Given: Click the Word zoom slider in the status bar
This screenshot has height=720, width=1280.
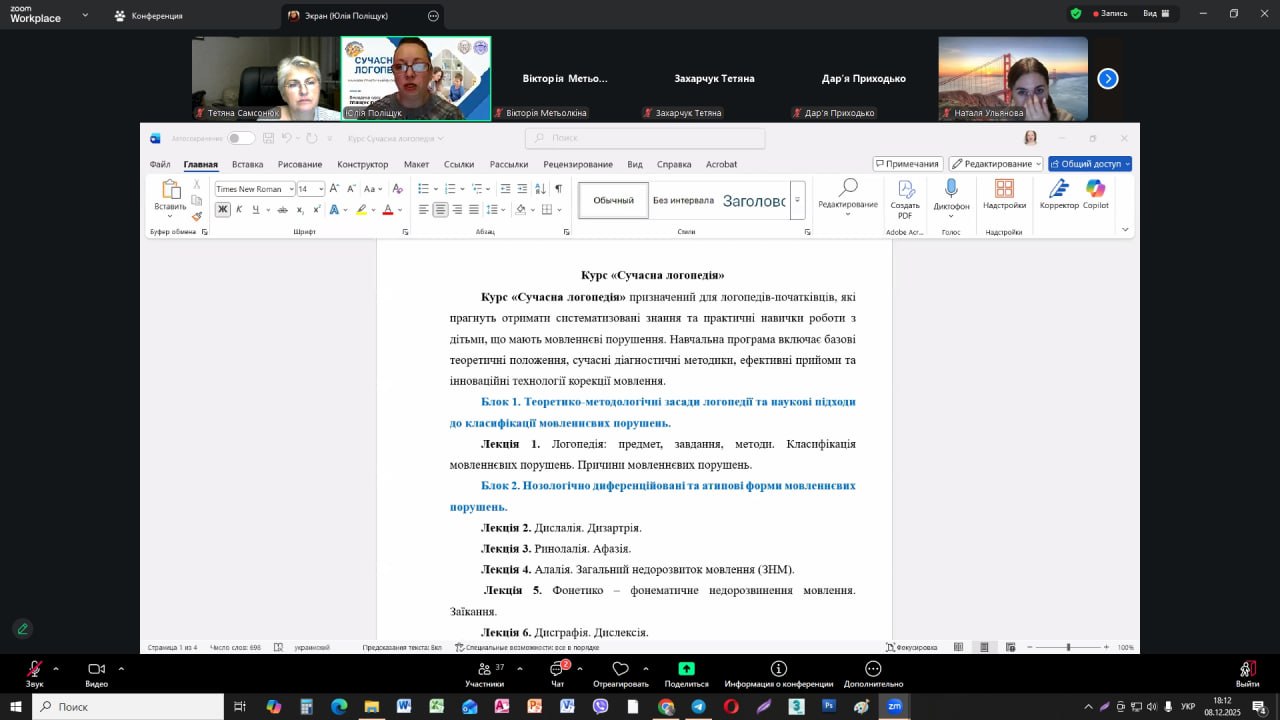Looking at the screenshot, I should (1068, 647).
